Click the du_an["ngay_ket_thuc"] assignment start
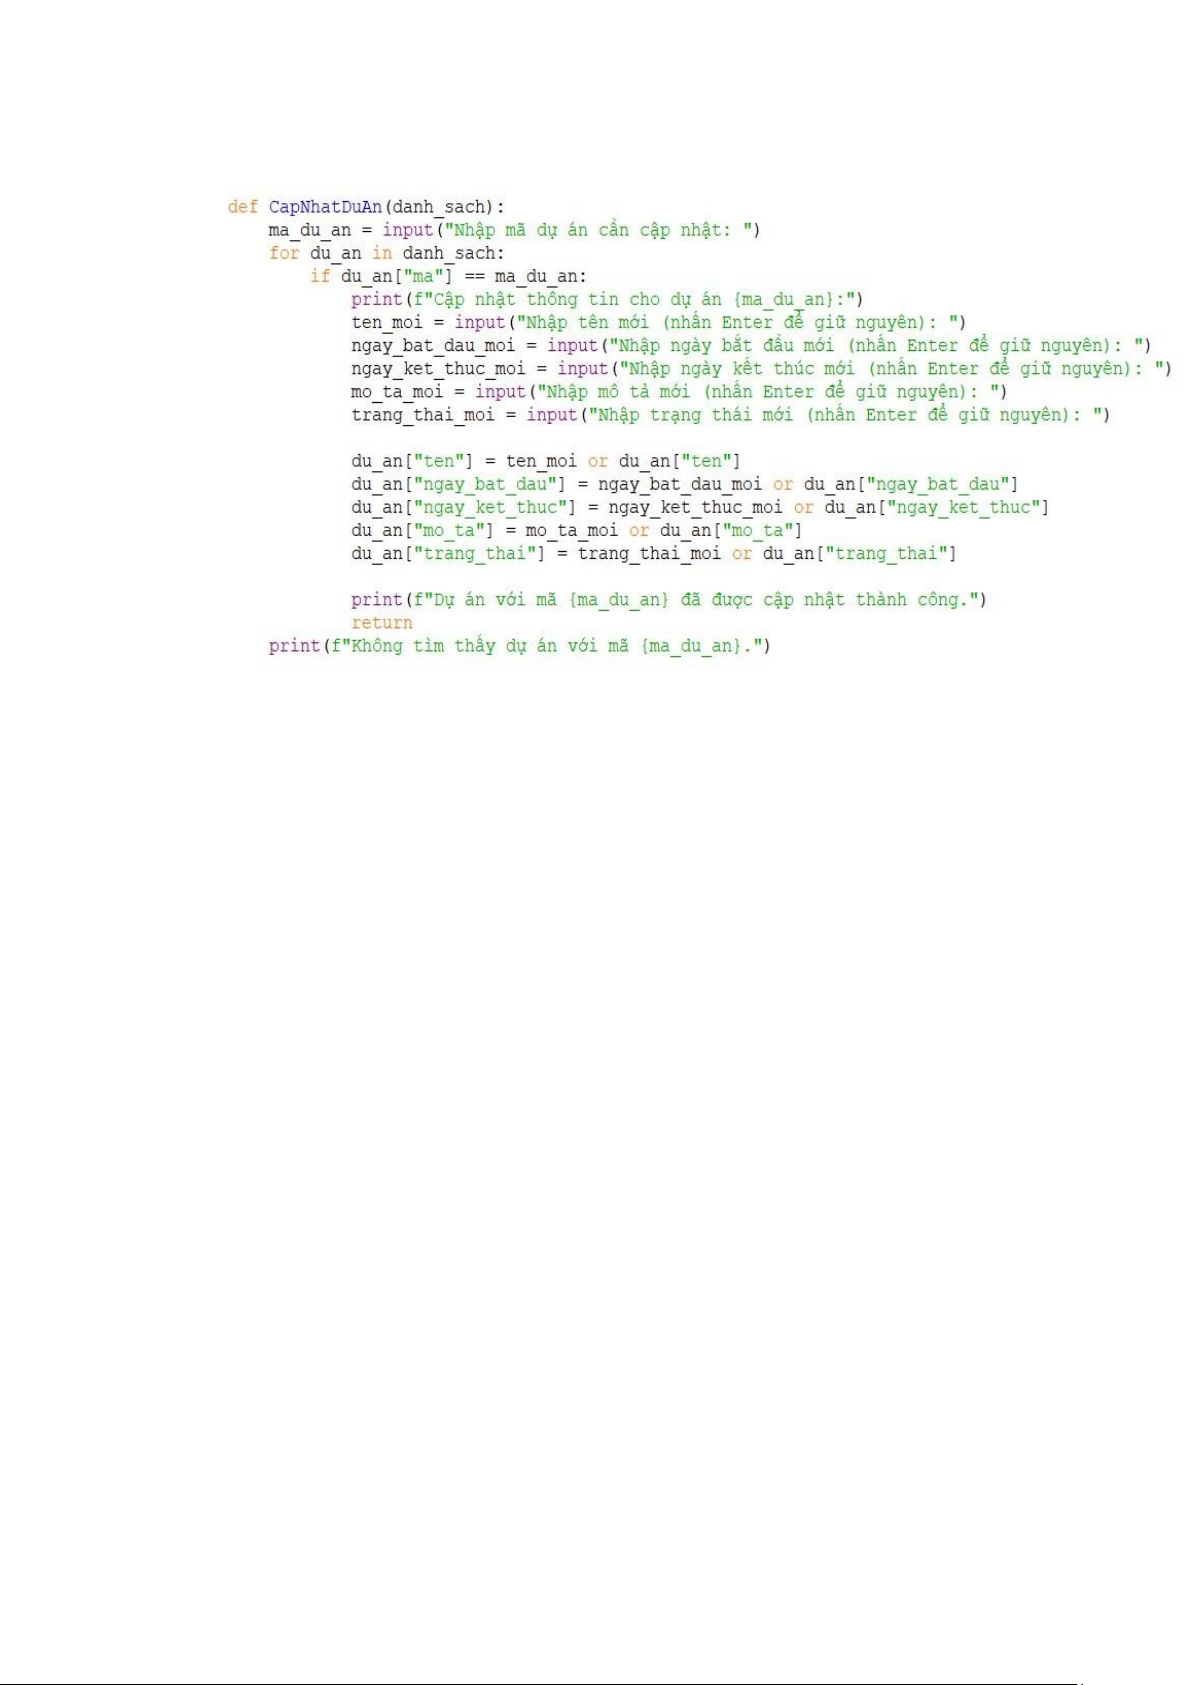This screenshot has height=1685, width=1192. tap(463, 507)
